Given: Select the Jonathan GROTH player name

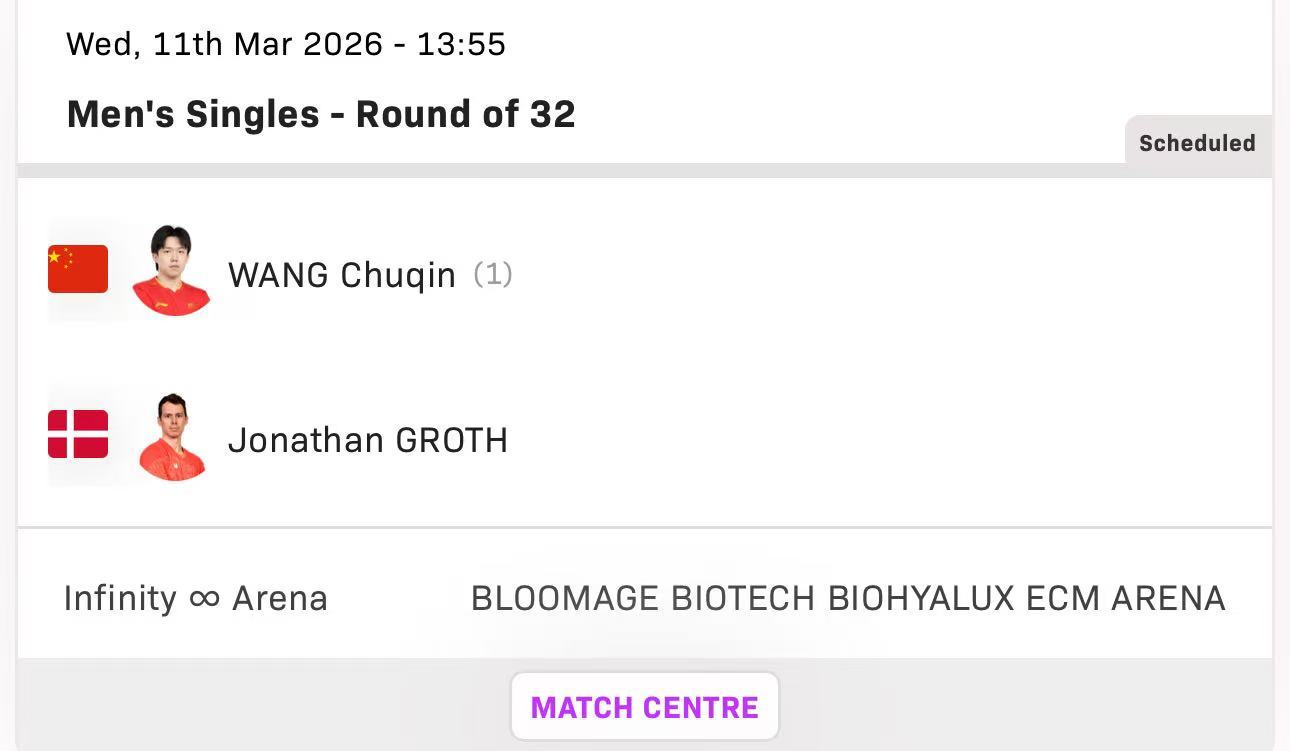Looking at the screenshot, I should coord(367,440).
